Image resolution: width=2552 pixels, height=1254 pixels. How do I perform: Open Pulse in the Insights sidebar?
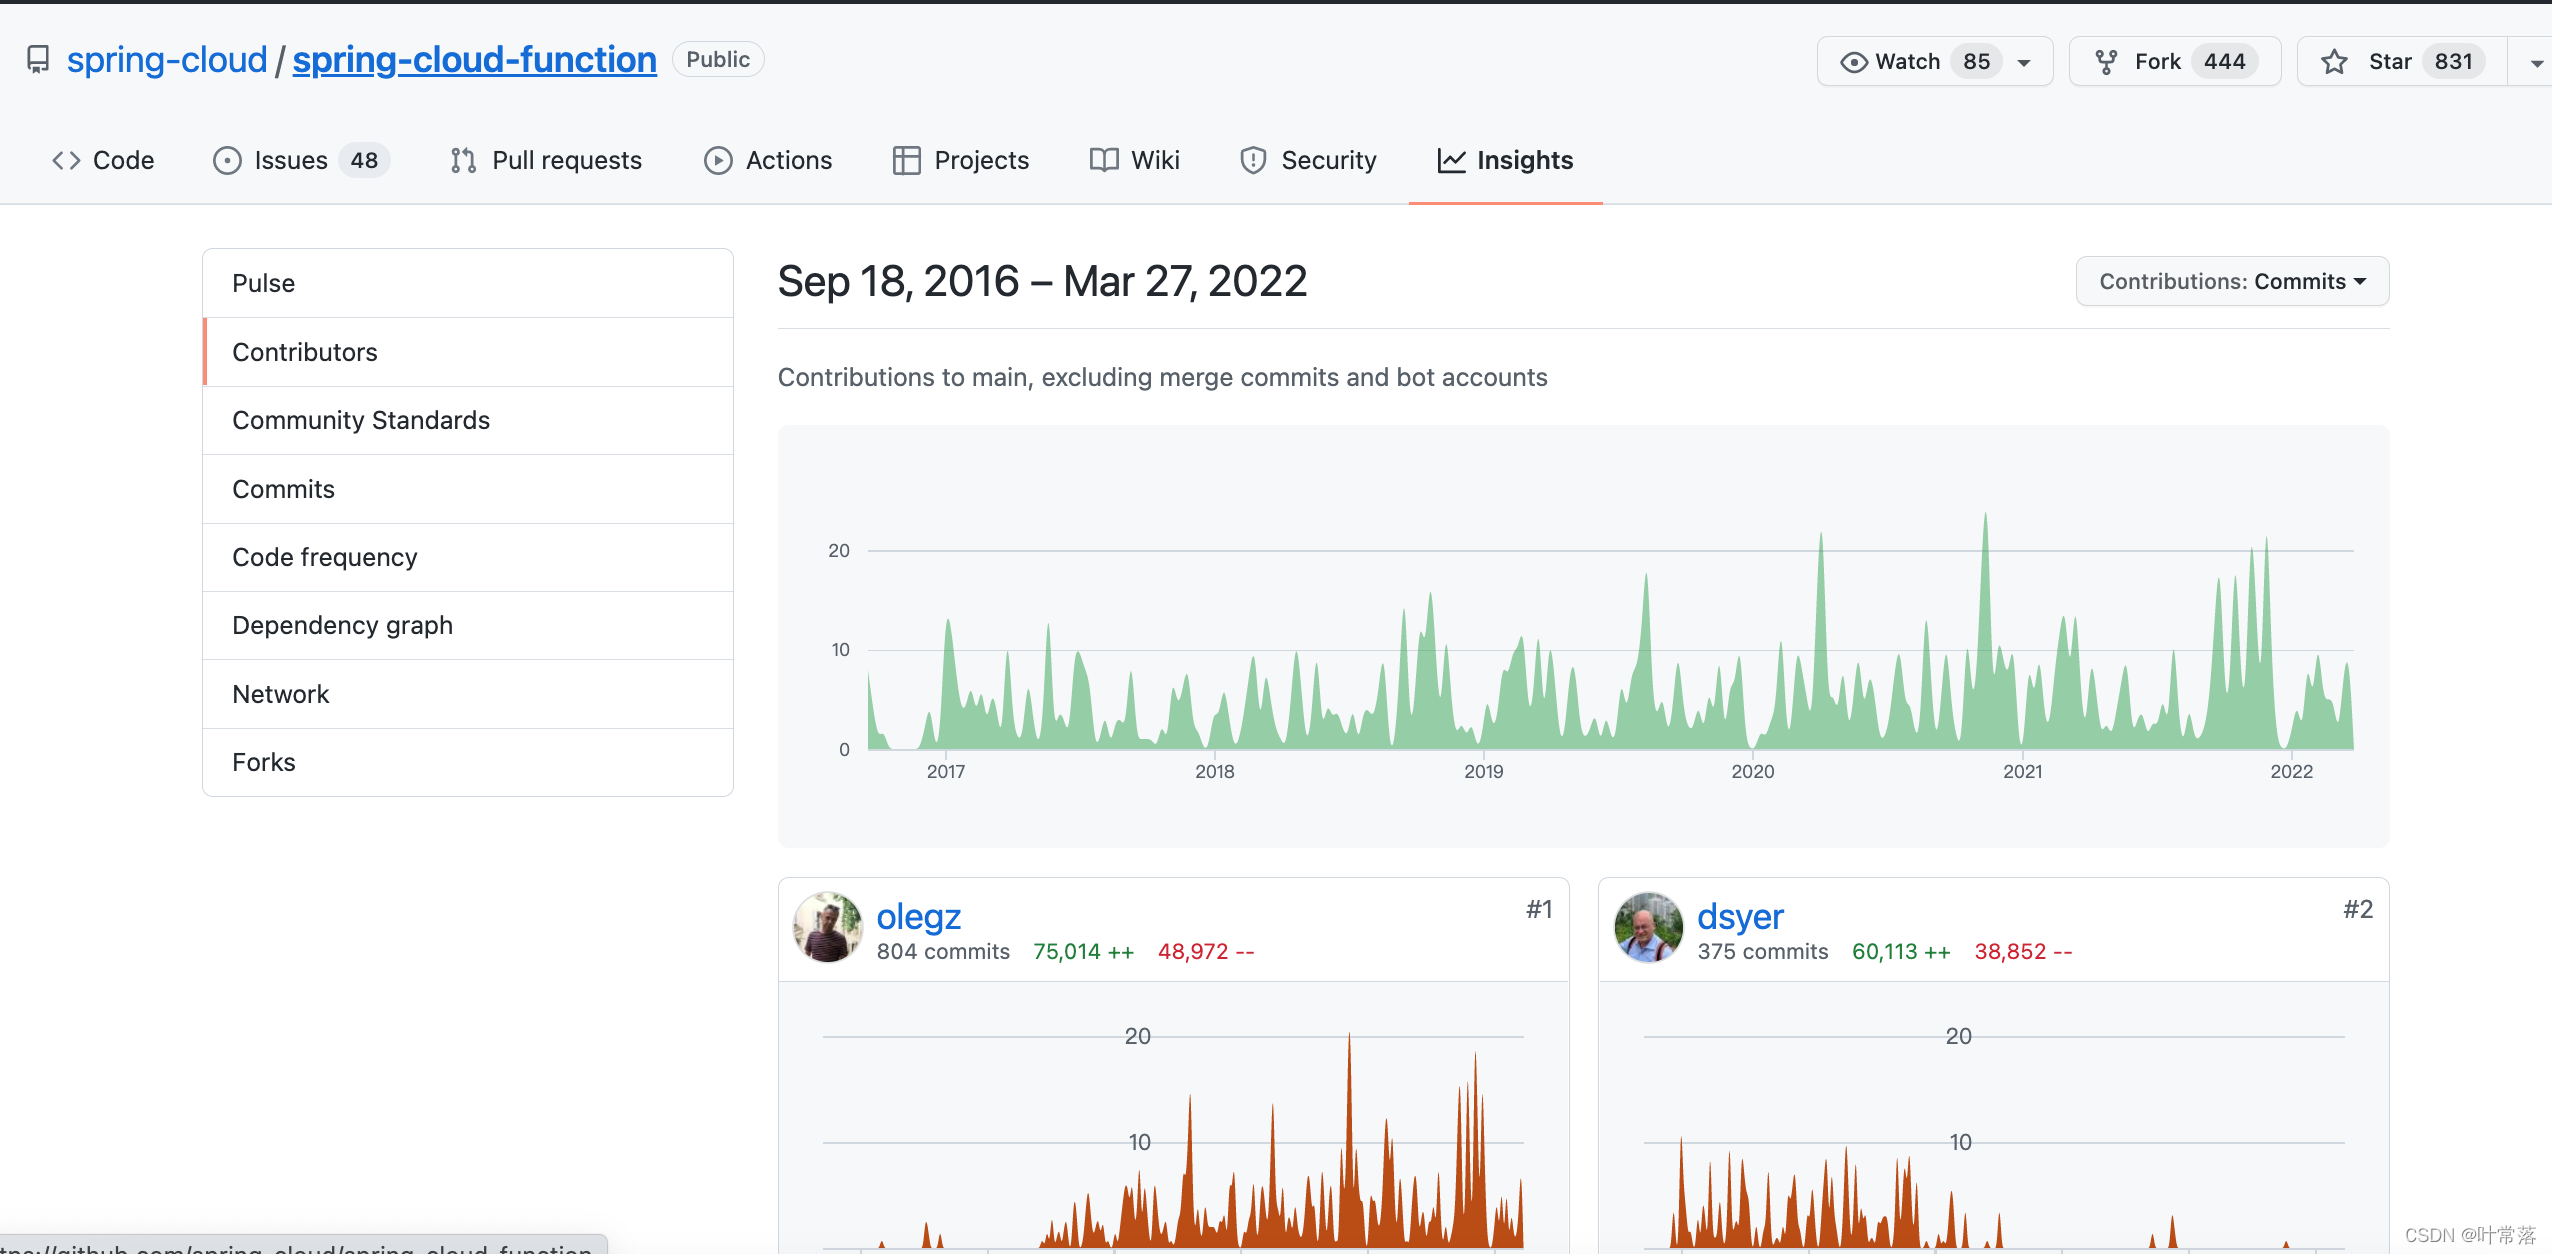point(468,283)
